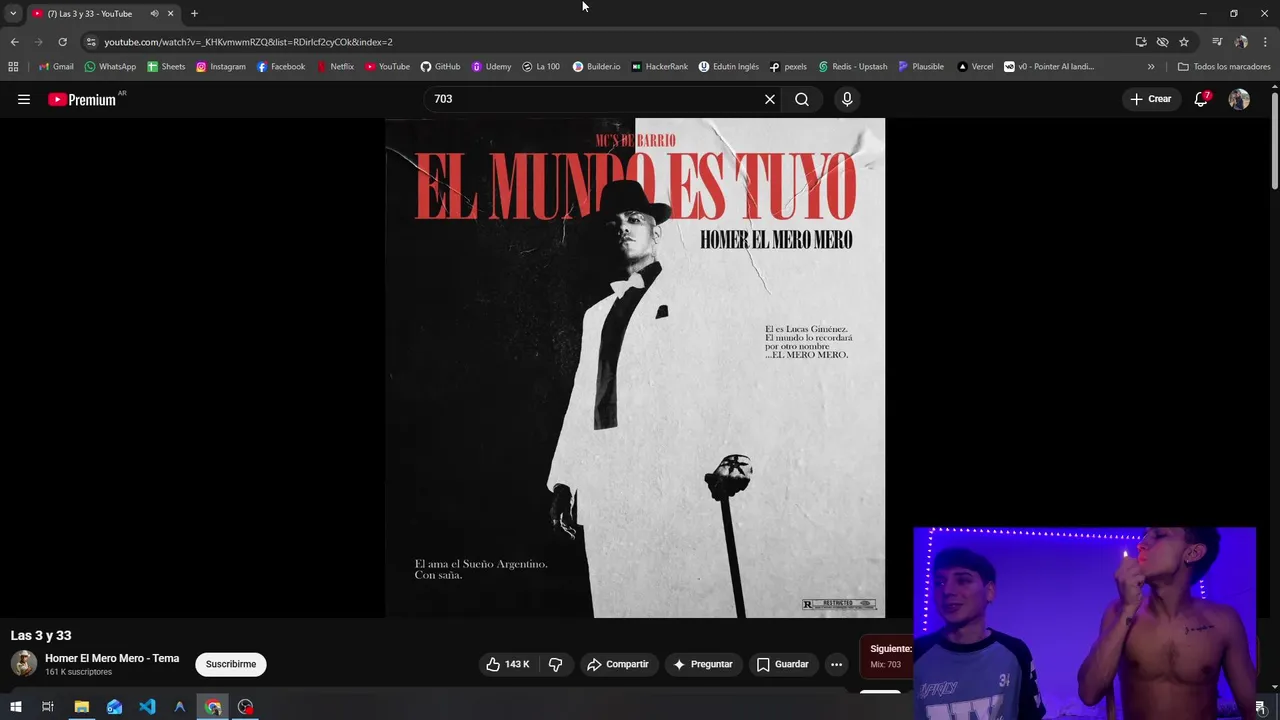Click the address bar URL
This screenshot has height=720, width=1280.
pyautogui.click(x=248, y=42)
